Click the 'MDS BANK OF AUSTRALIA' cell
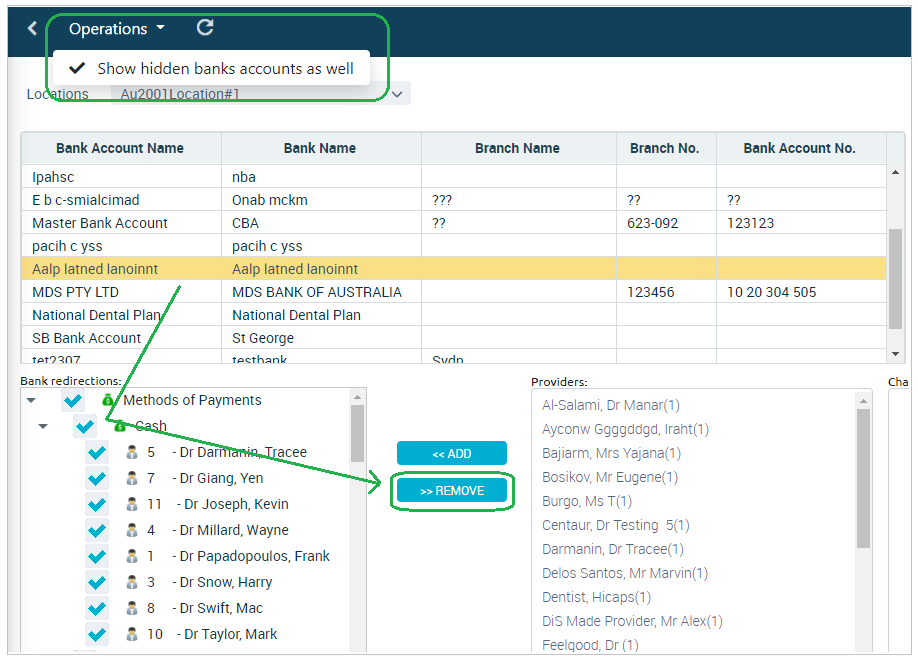 321,292
